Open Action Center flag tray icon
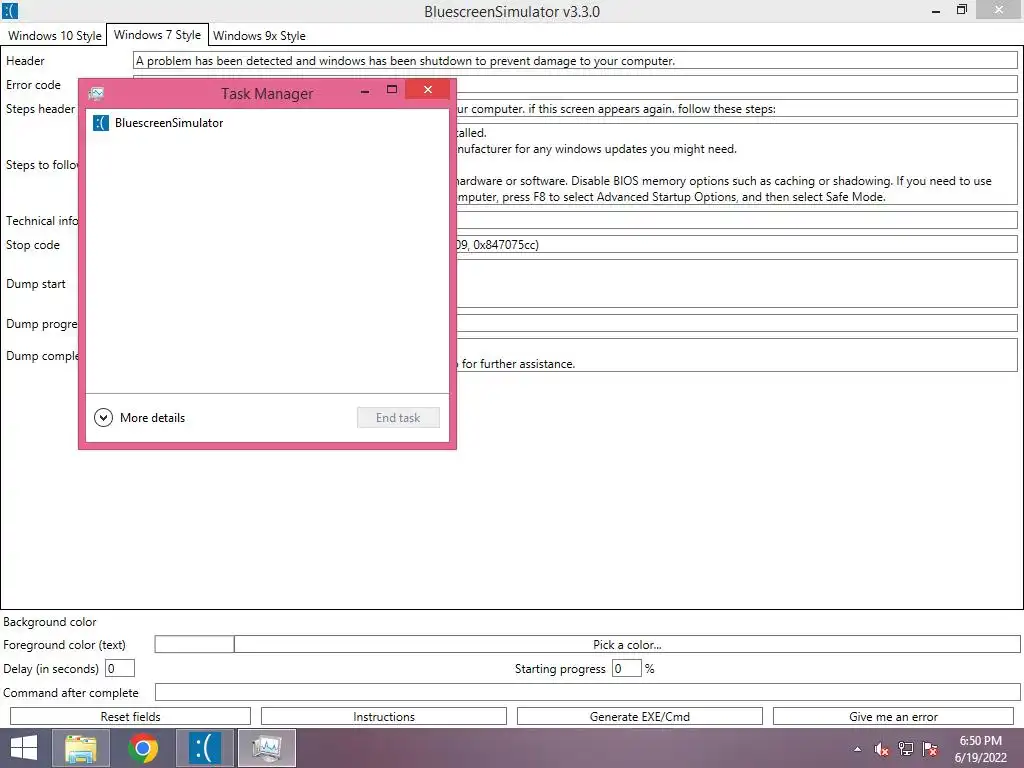This screenshot has width=1024, height=768. coord(930,749)
